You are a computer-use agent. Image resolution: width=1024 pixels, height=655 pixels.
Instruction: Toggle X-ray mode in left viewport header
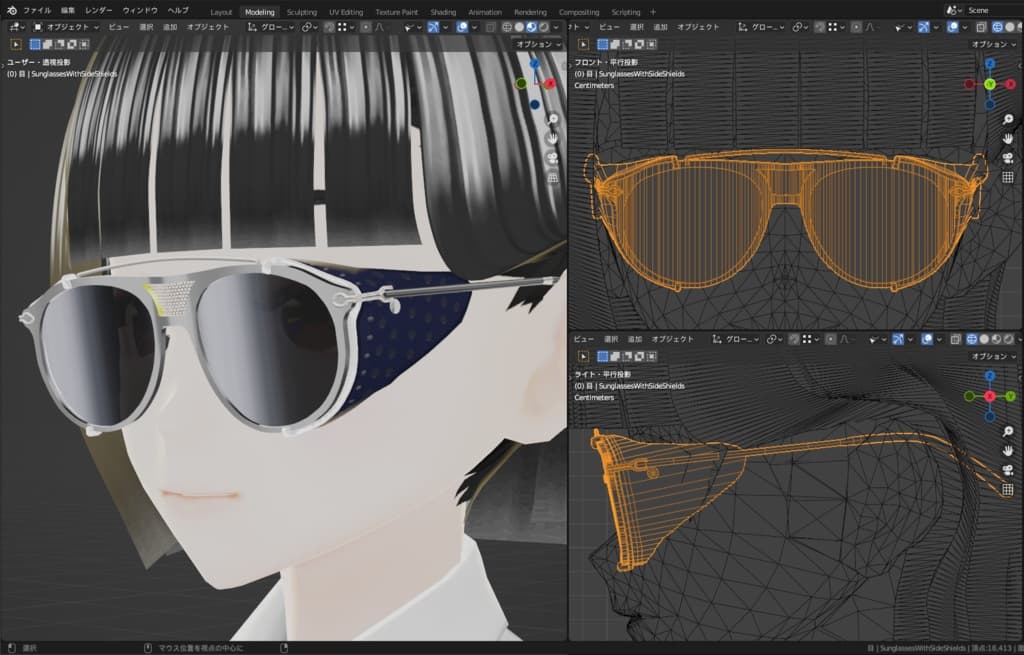[489, 27]
